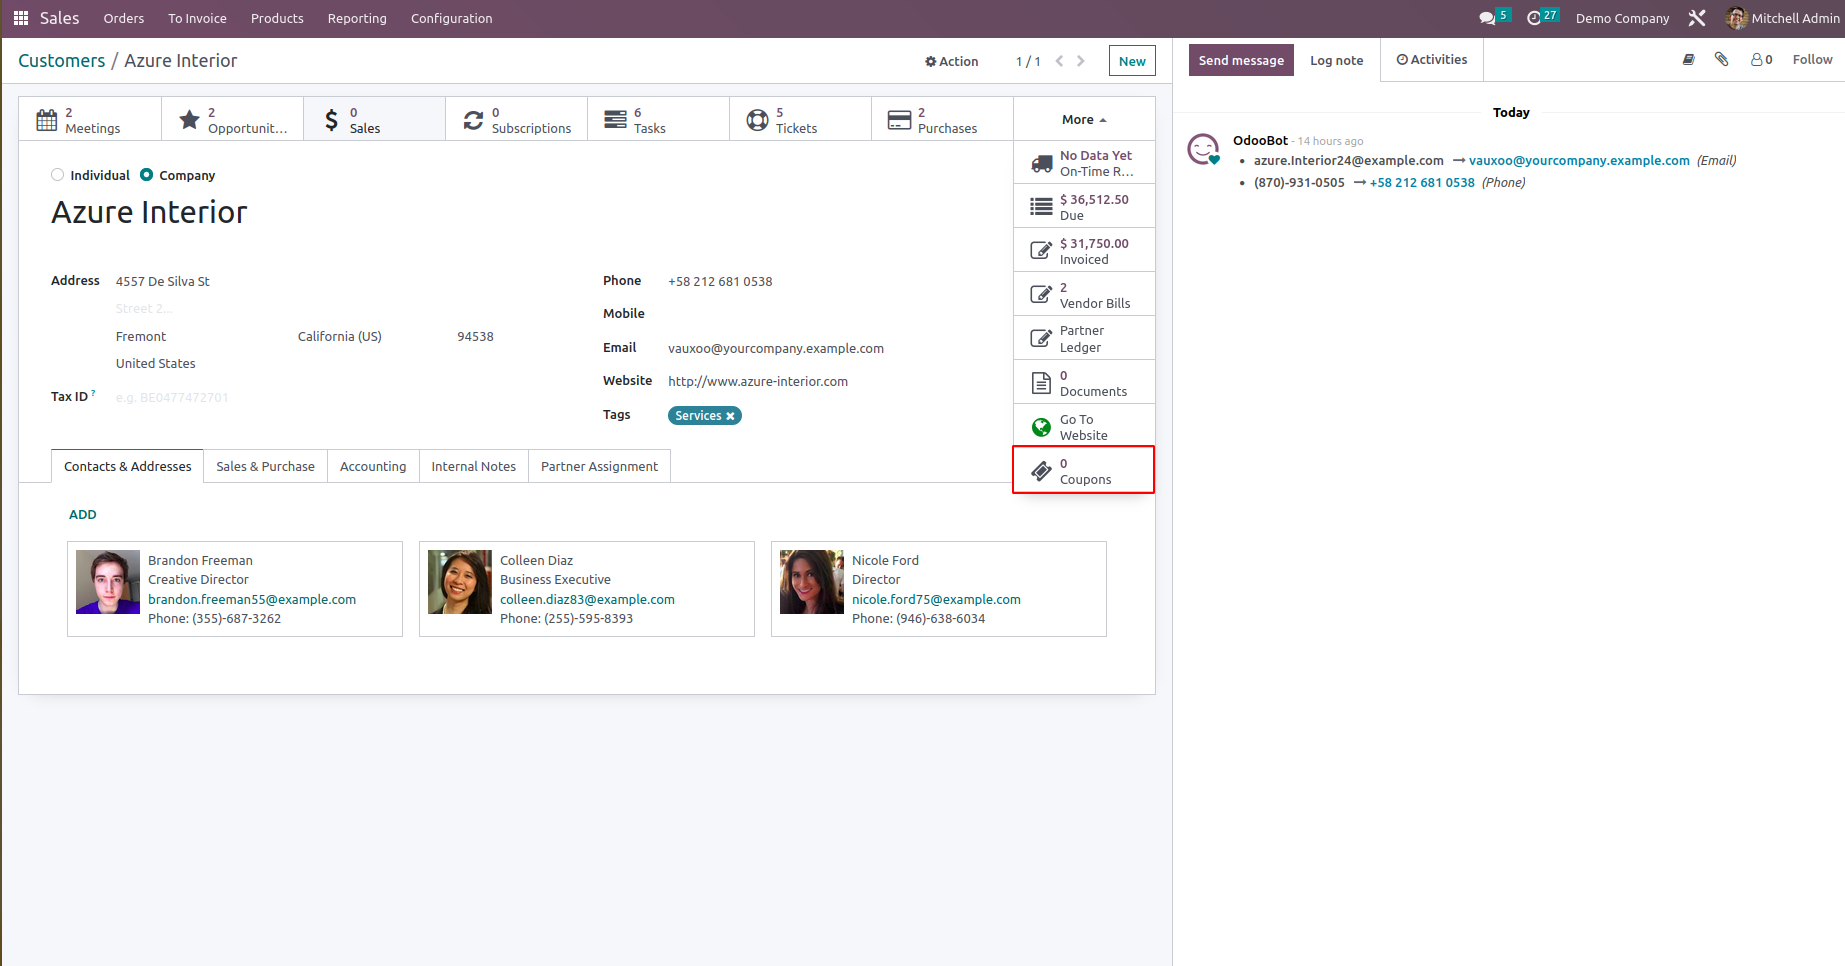Select the Company radio option

(x=147, y=175)
